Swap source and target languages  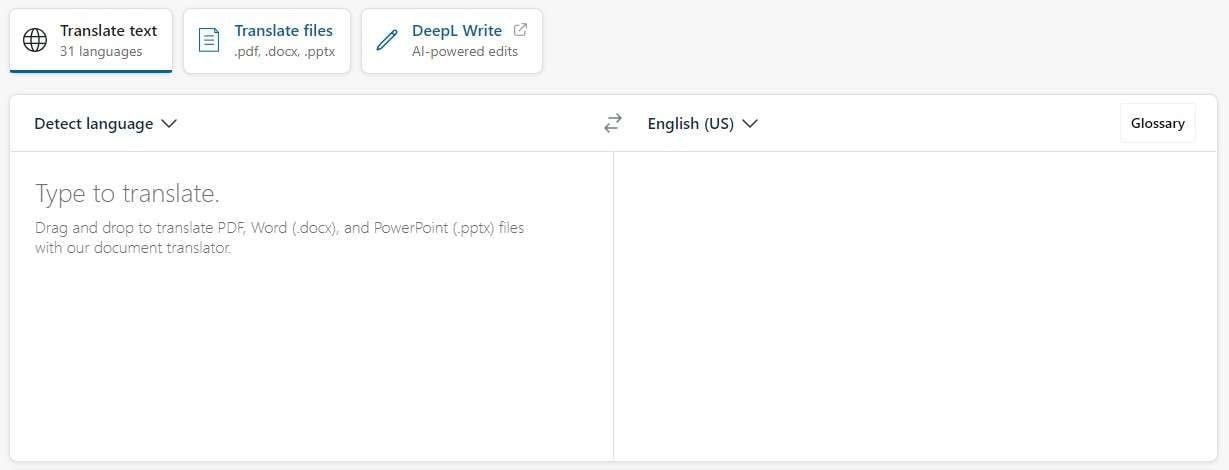[613, 123]
